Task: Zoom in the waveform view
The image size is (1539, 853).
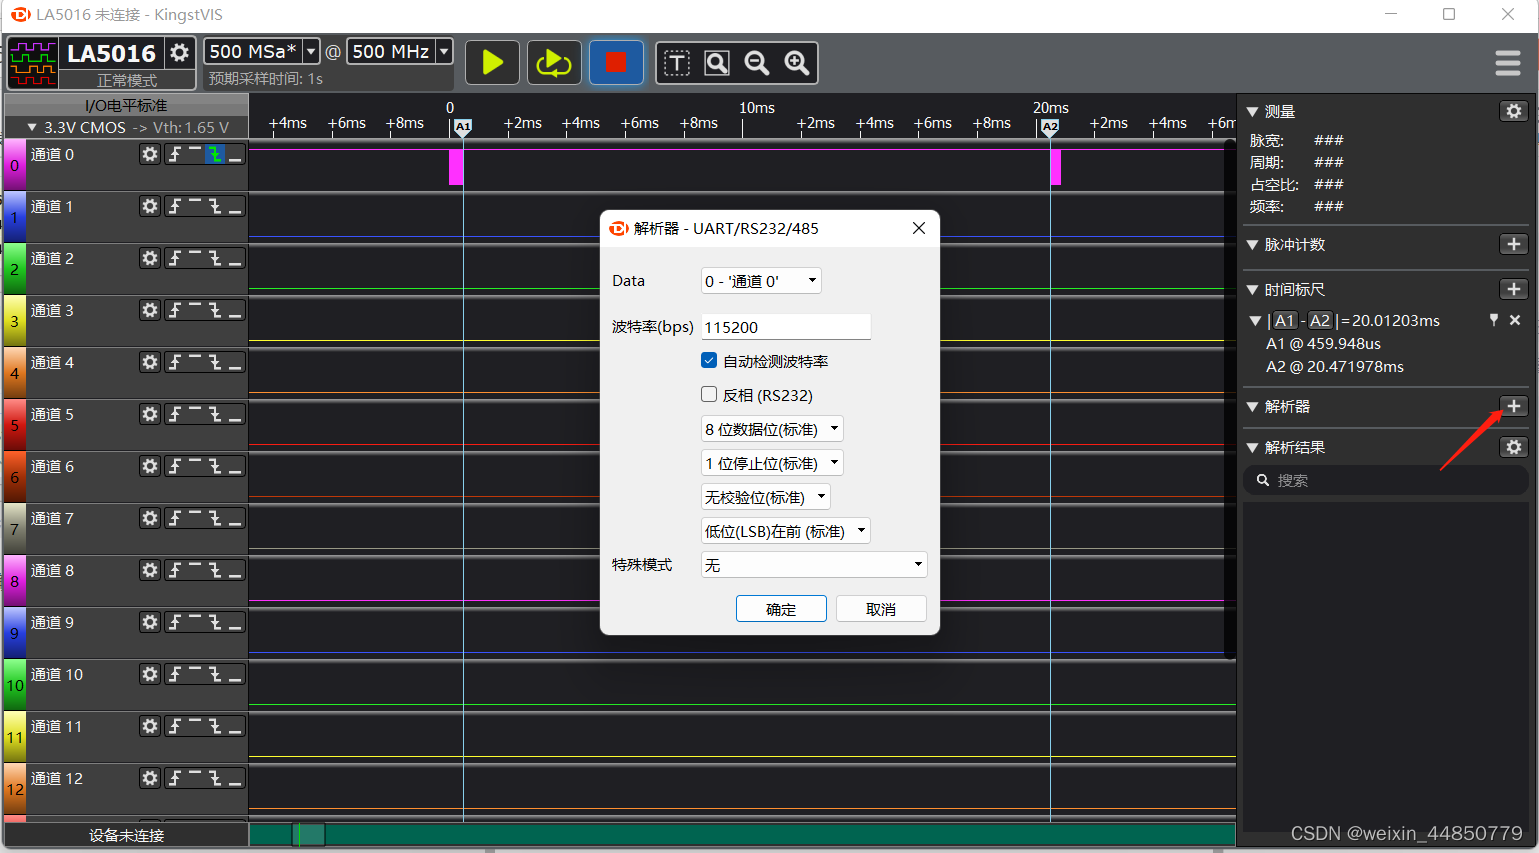Action: coord(797,64)
